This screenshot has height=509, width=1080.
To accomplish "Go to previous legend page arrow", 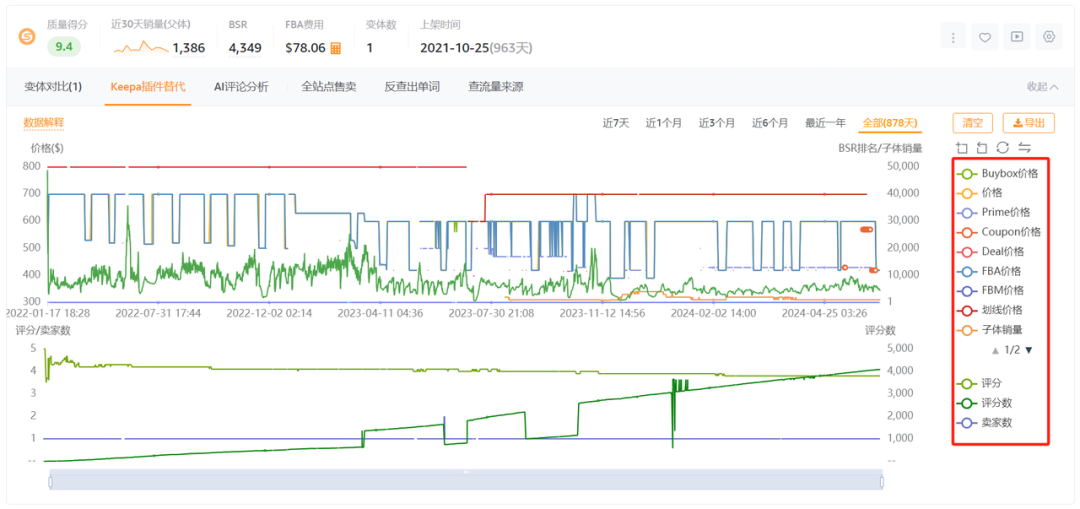I will coord(995,350).
